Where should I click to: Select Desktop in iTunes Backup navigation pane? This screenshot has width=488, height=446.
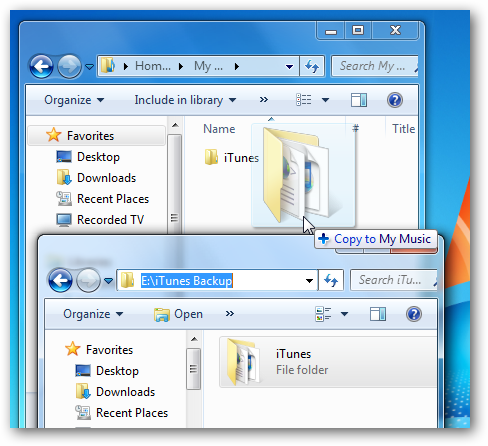[x=117, y=371]
